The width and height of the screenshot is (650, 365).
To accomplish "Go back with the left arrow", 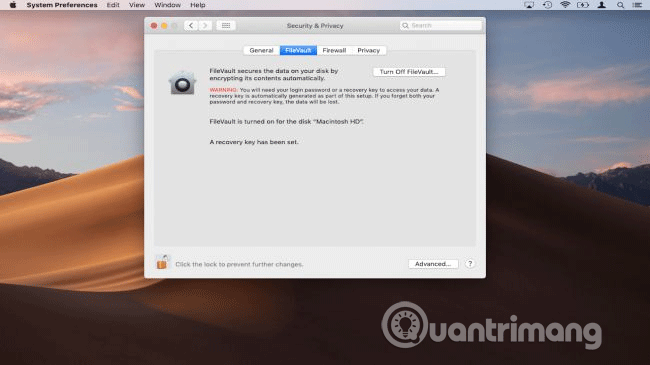I will click(191, 25).
